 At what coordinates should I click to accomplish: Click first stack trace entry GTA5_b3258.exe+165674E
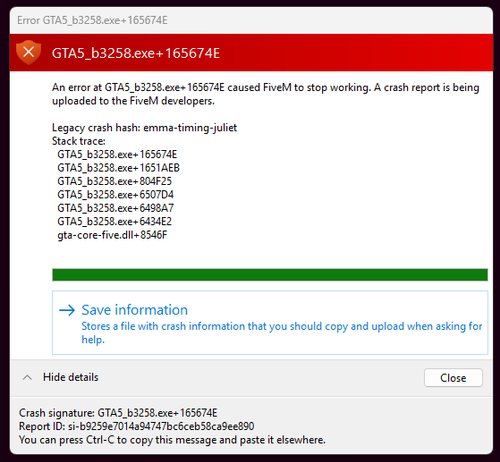117,154
